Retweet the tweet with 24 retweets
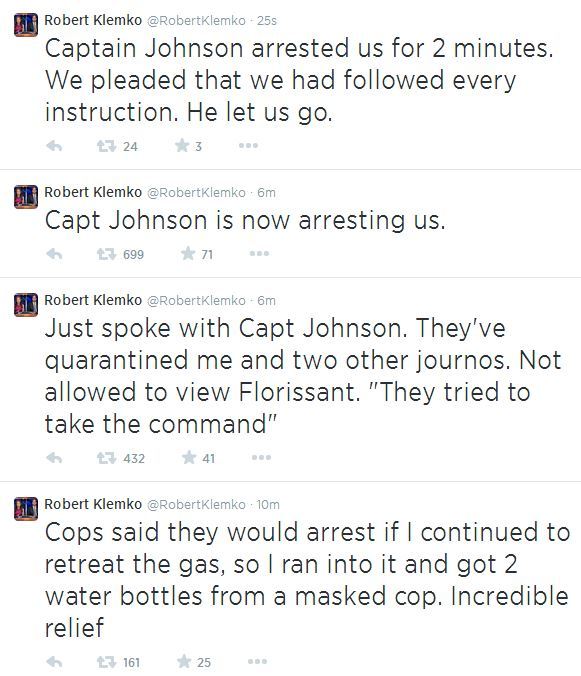 click(x=106, y=146)
